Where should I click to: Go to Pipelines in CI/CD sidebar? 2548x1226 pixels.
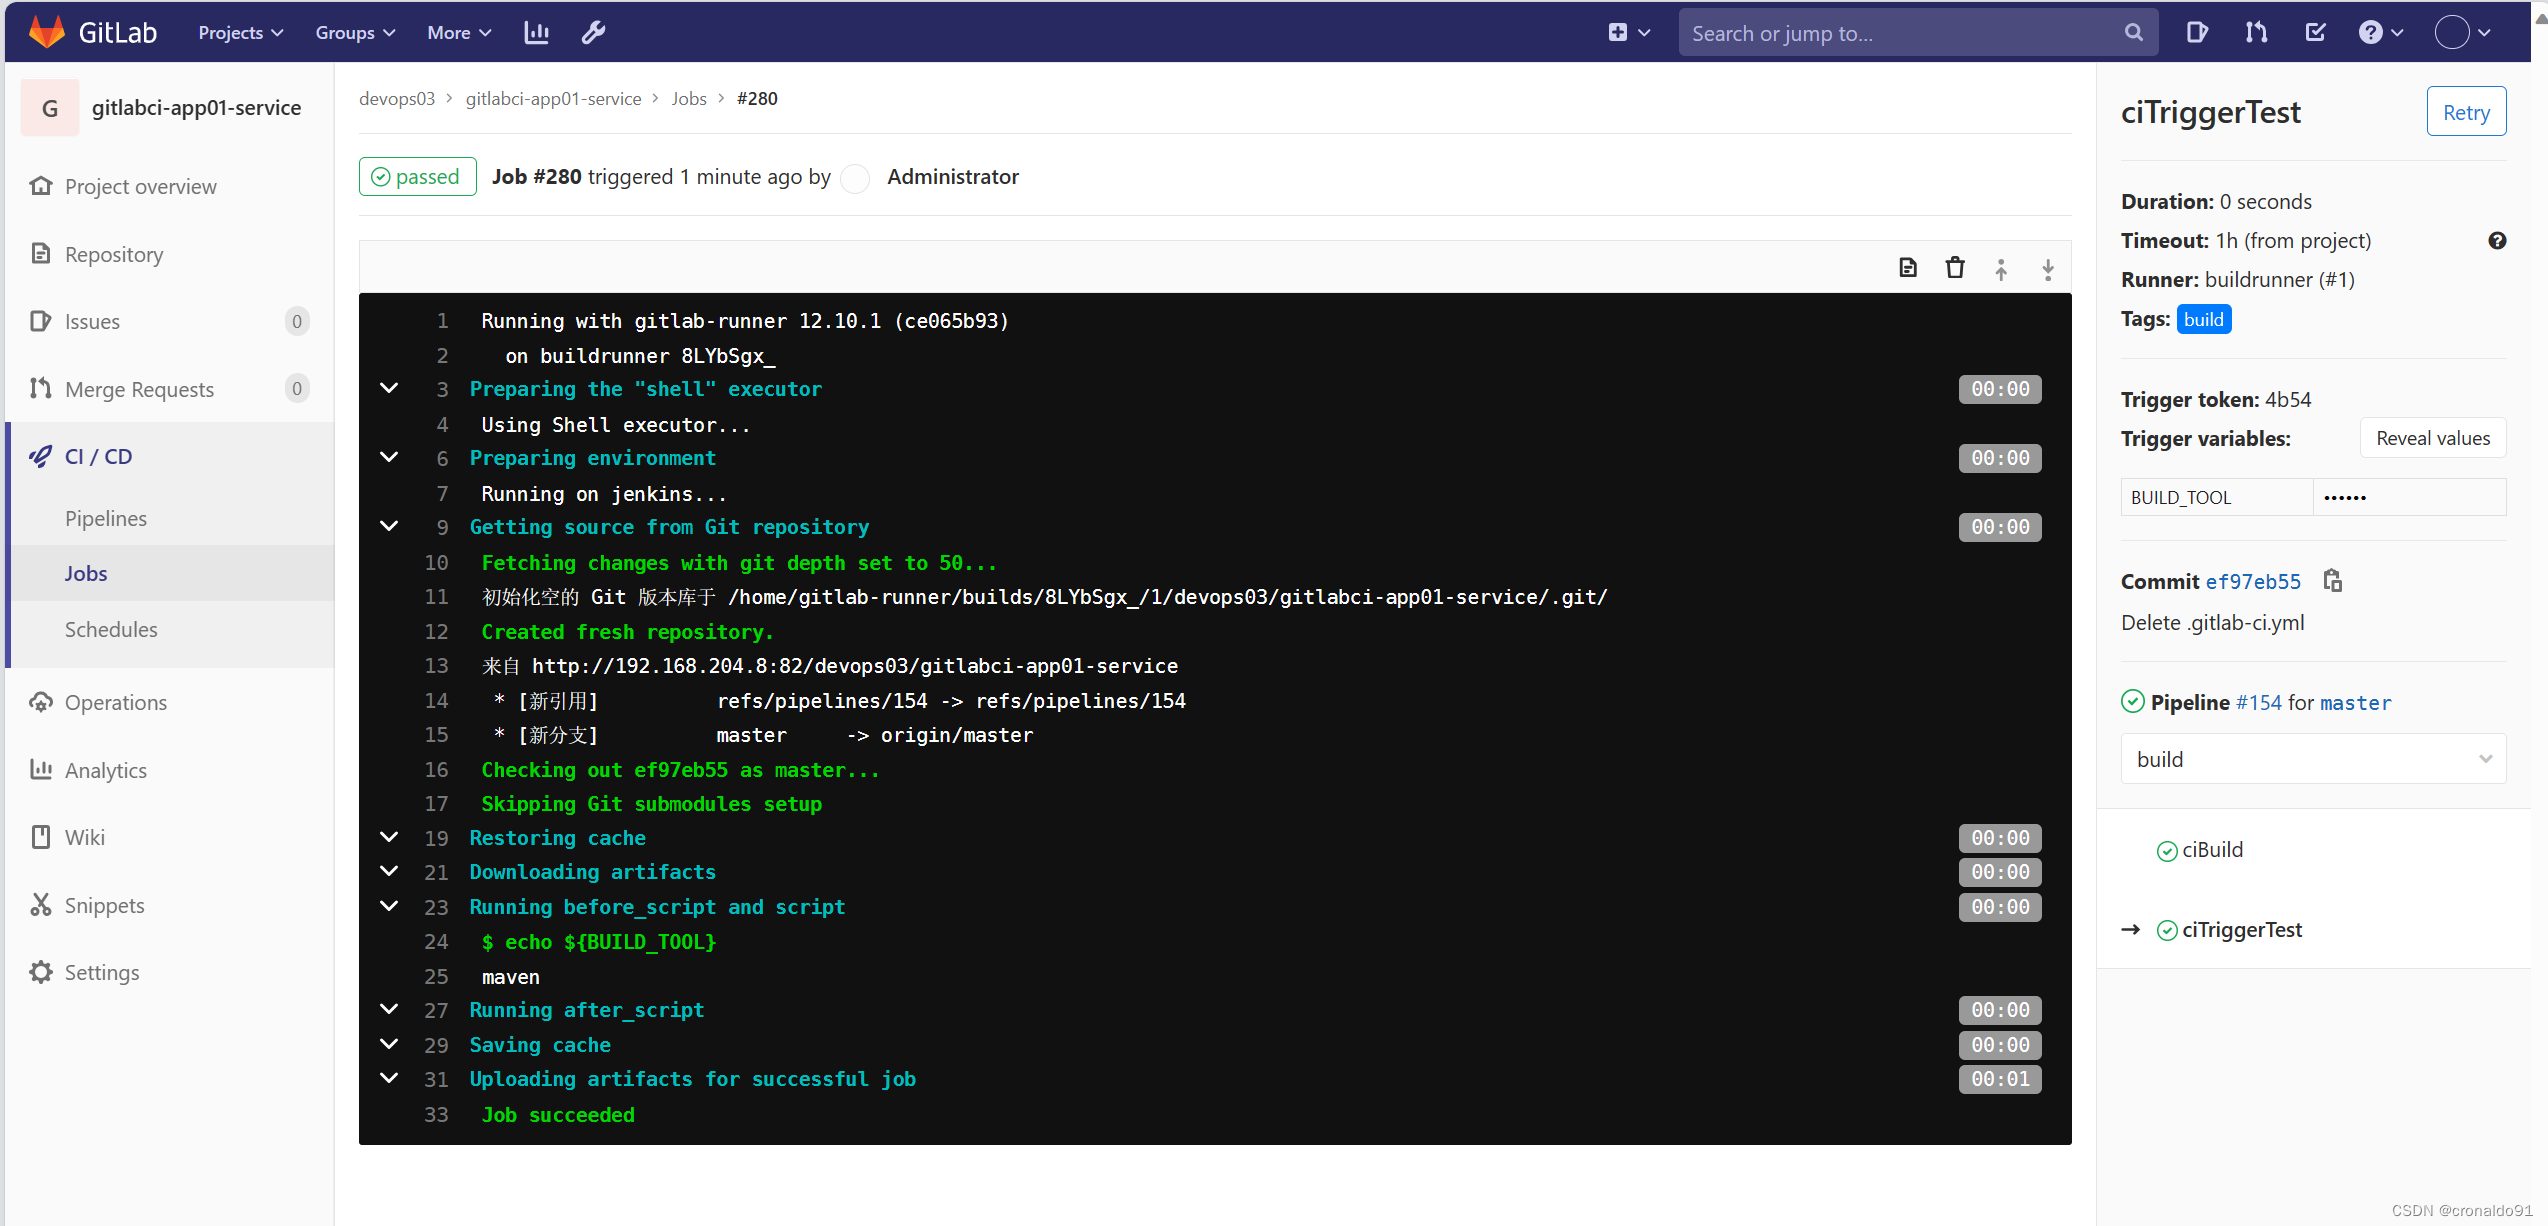106,518
